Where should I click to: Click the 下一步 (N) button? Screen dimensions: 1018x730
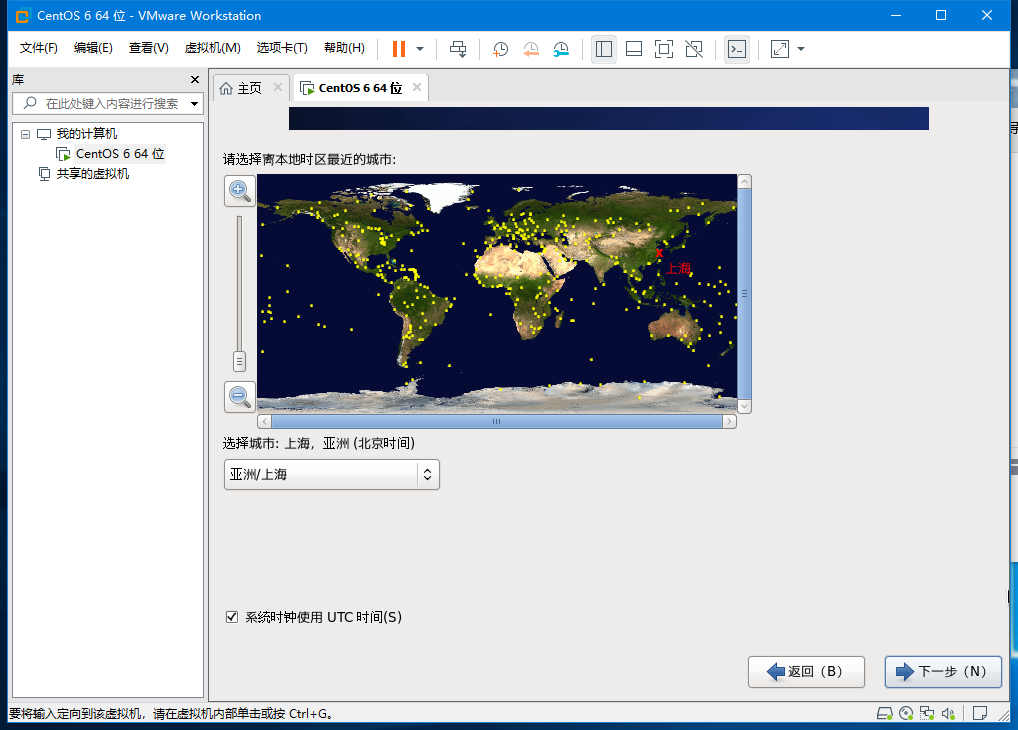pyautogui.click(x=941, y=671)
